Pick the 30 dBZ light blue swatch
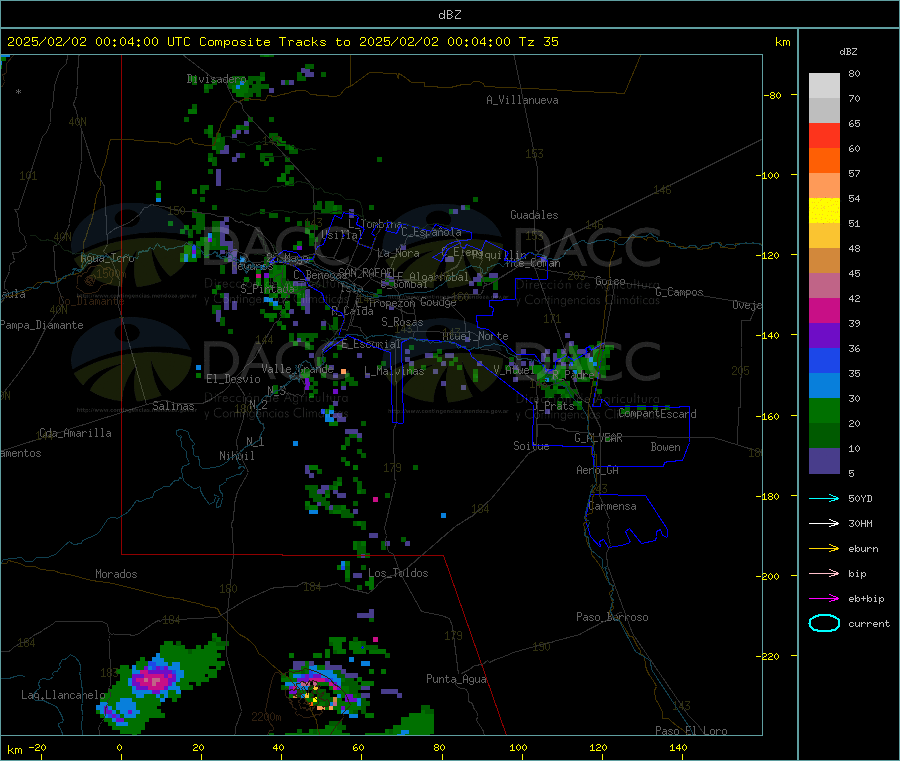 tap(824, 386)
